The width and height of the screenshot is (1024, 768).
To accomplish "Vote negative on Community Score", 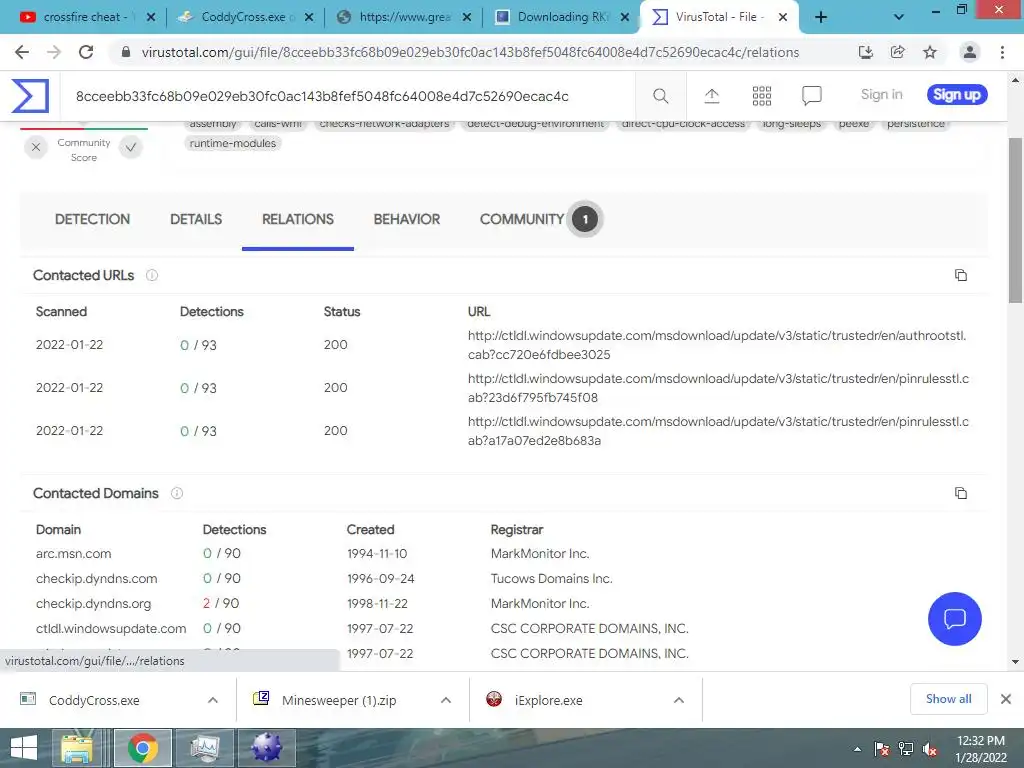I will click(x=36, y=148).
